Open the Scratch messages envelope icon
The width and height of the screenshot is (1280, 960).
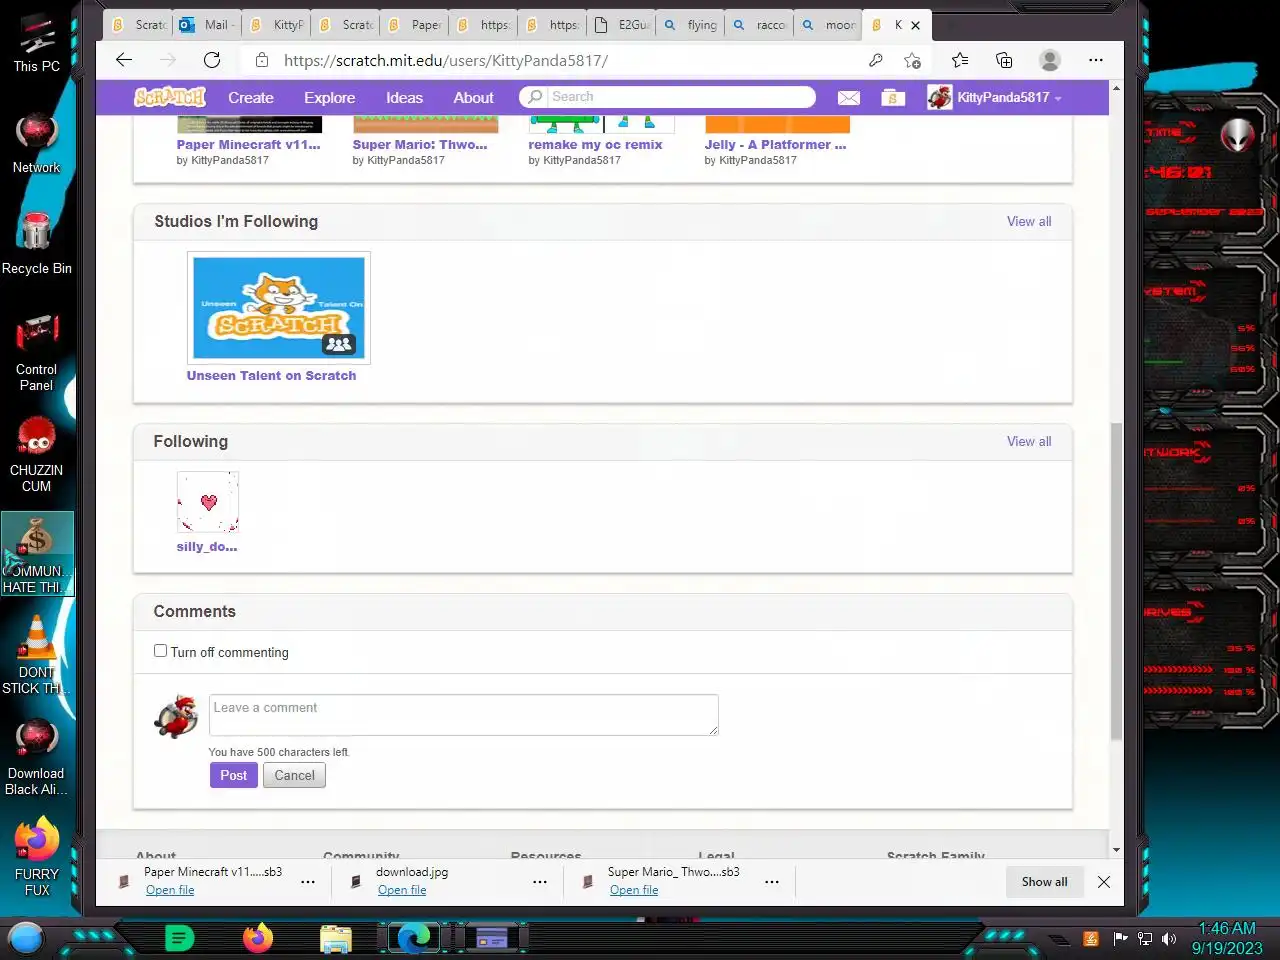[848, 97]
